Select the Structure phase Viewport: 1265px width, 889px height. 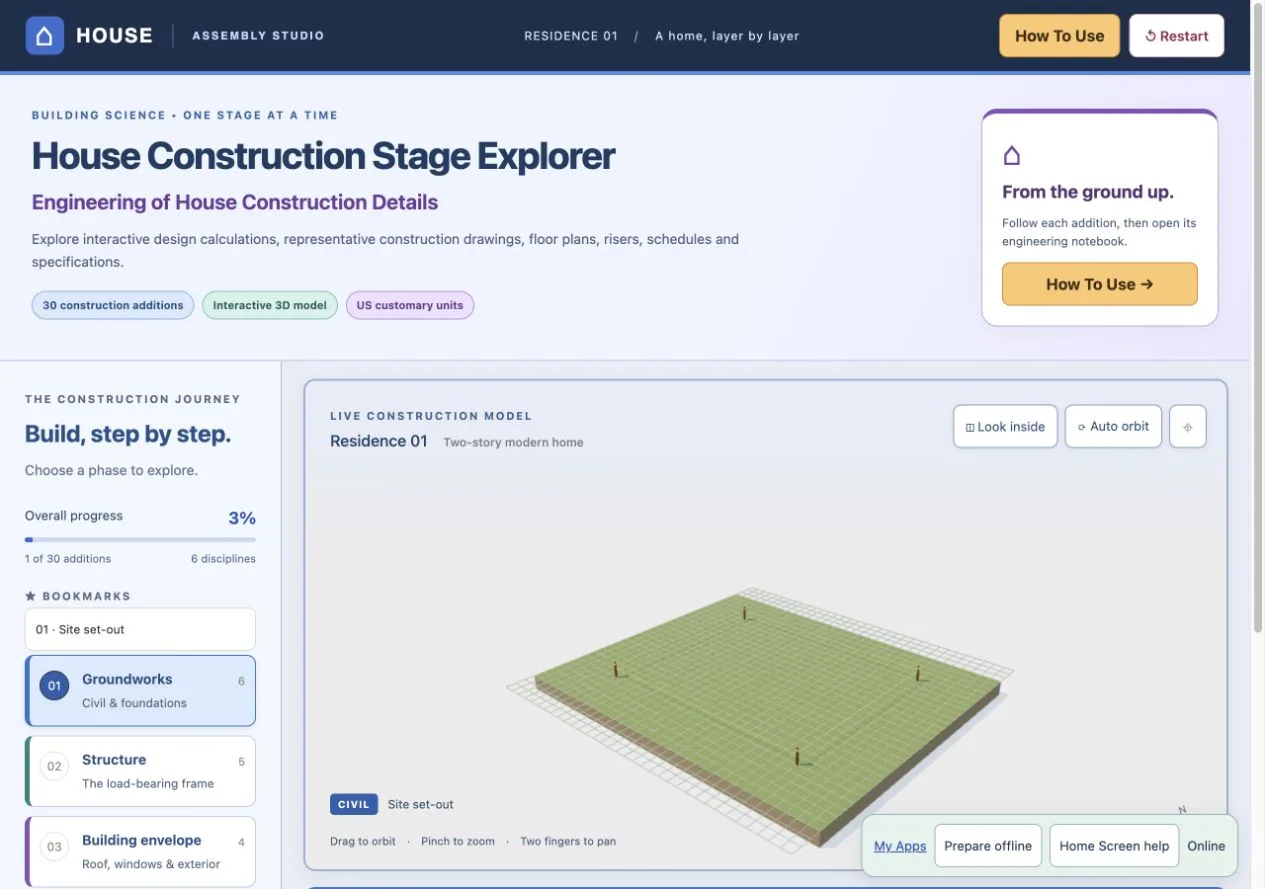click(x=140, y=771)
